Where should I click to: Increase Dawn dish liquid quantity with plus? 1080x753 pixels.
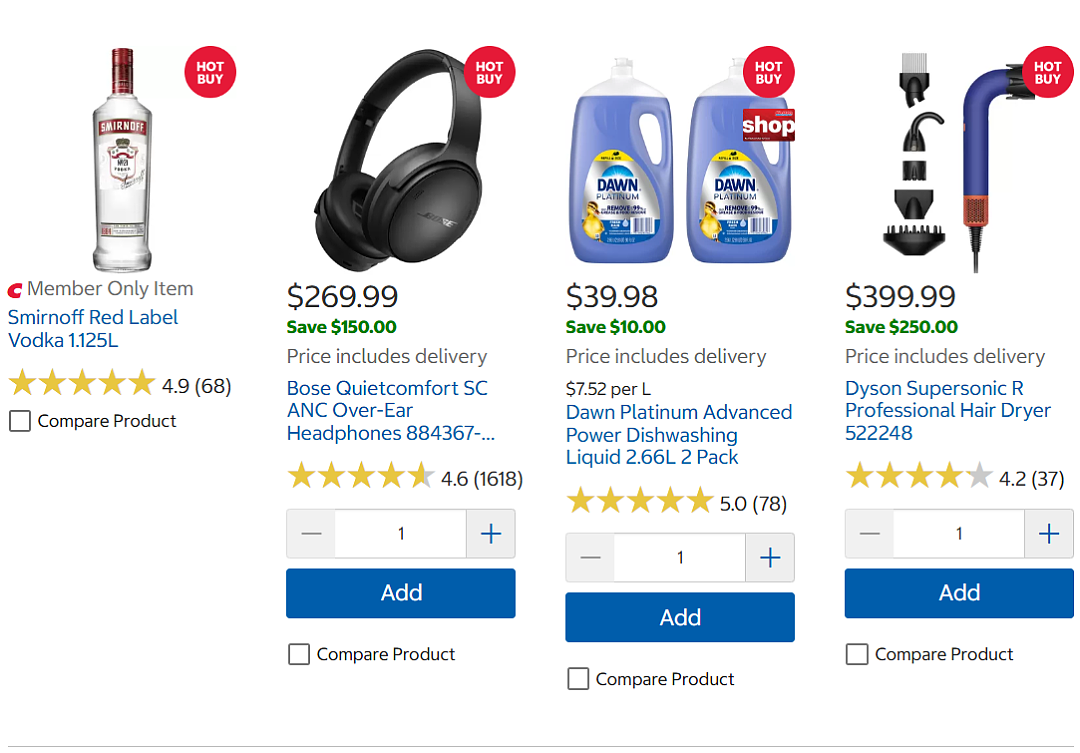[x=769, y=557]
